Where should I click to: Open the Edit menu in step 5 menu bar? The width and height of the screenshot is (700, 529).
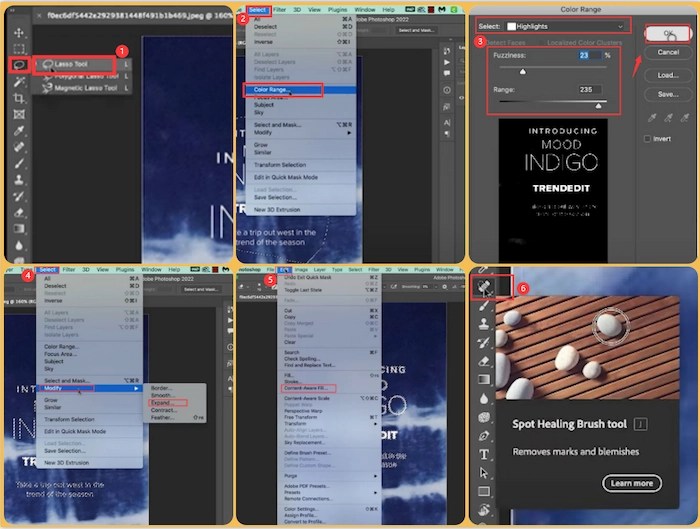[284, 270]
